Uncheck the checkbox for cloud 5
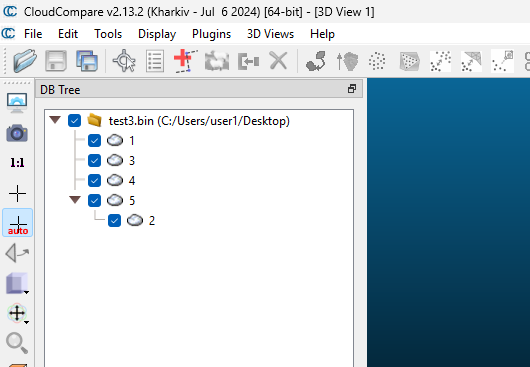 pyautogui.click(x=94, y=200)
